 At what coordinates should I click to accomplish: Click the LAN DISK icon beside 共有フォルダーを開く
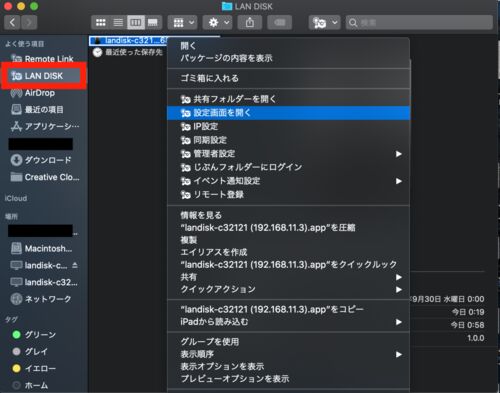186,99
